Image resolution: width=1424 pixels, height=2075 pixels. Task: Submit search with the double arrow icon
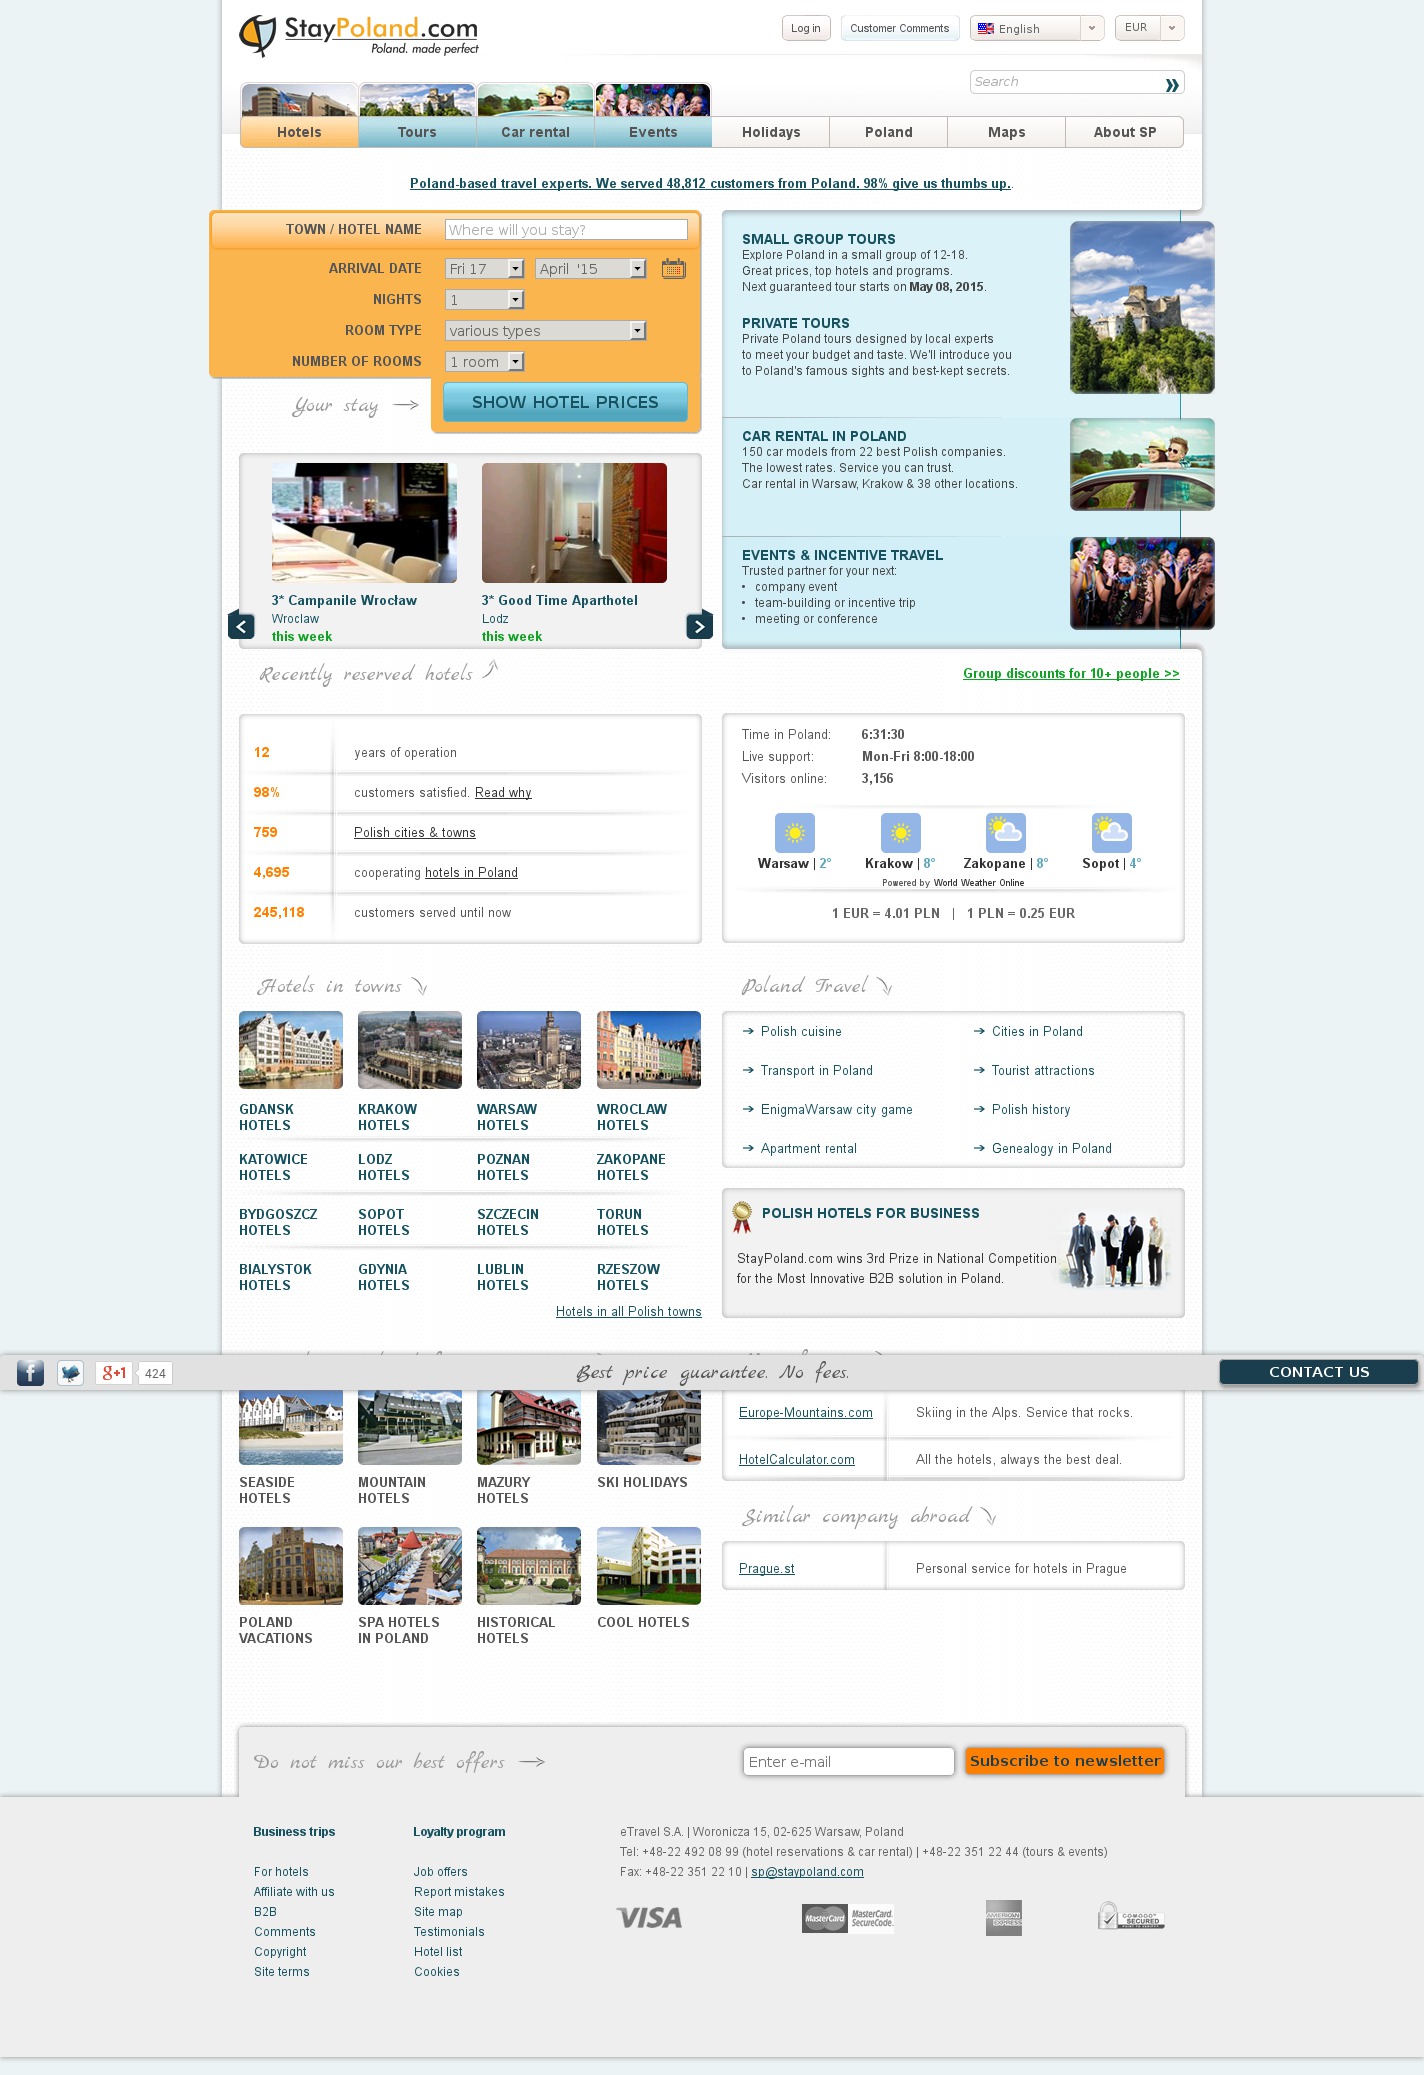(1171, 84)
